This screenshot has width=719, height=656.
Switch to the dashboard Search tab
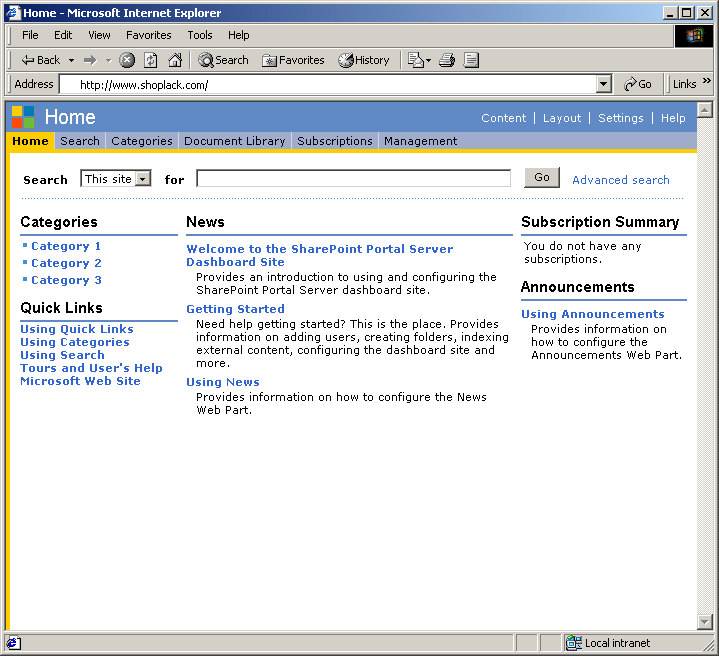(x=80, y=141)
